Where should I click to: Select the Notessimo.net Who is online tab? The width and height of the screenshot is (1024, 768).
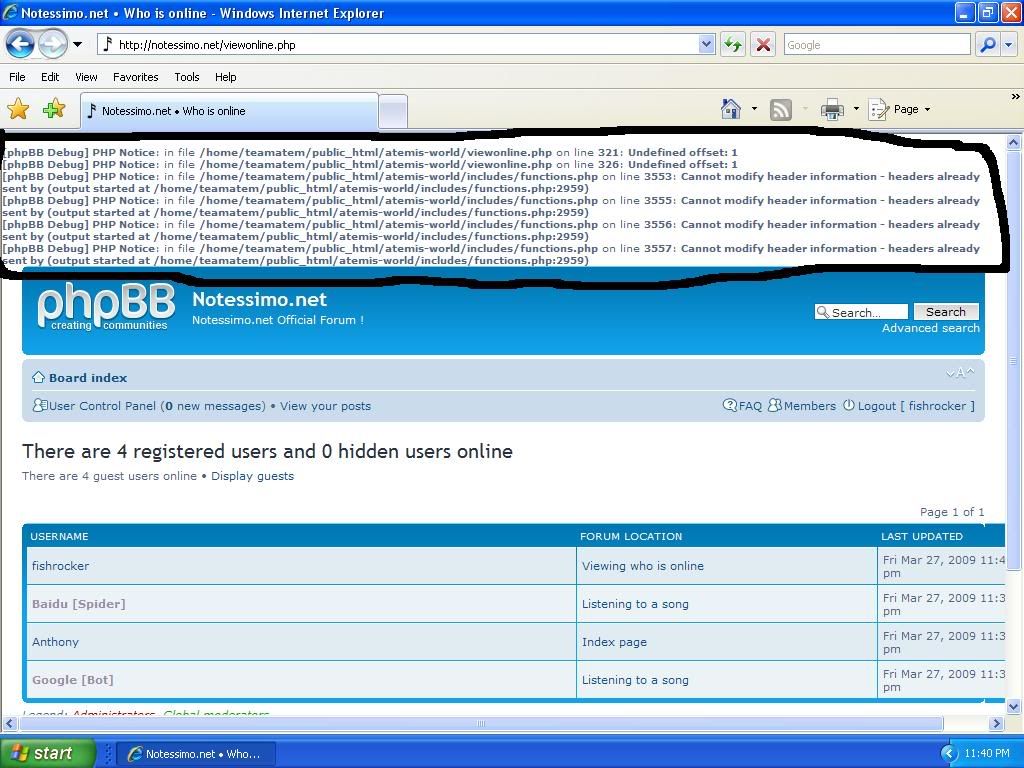[x=228, y=111]
